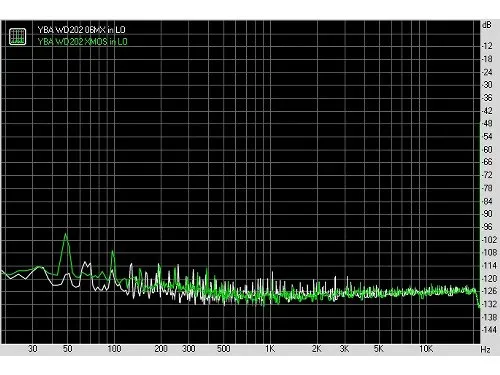Click the -102 dB scale label

489,240
